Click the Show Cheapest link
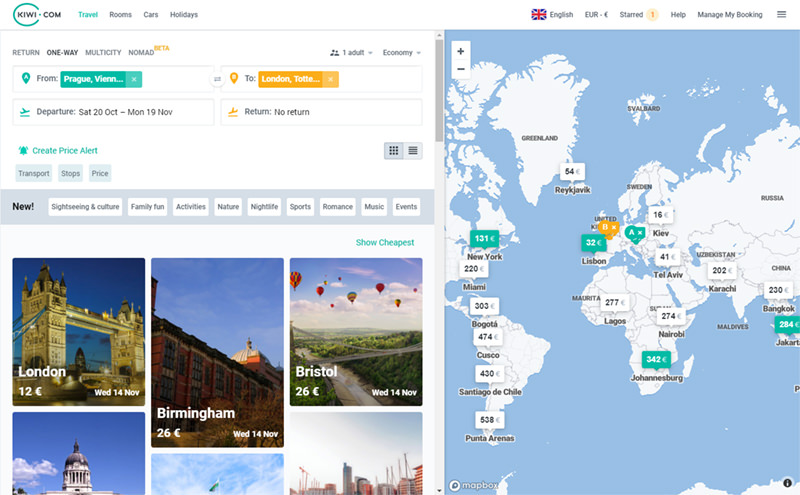Viewport: 800px width, 495px height. (385, 242)
